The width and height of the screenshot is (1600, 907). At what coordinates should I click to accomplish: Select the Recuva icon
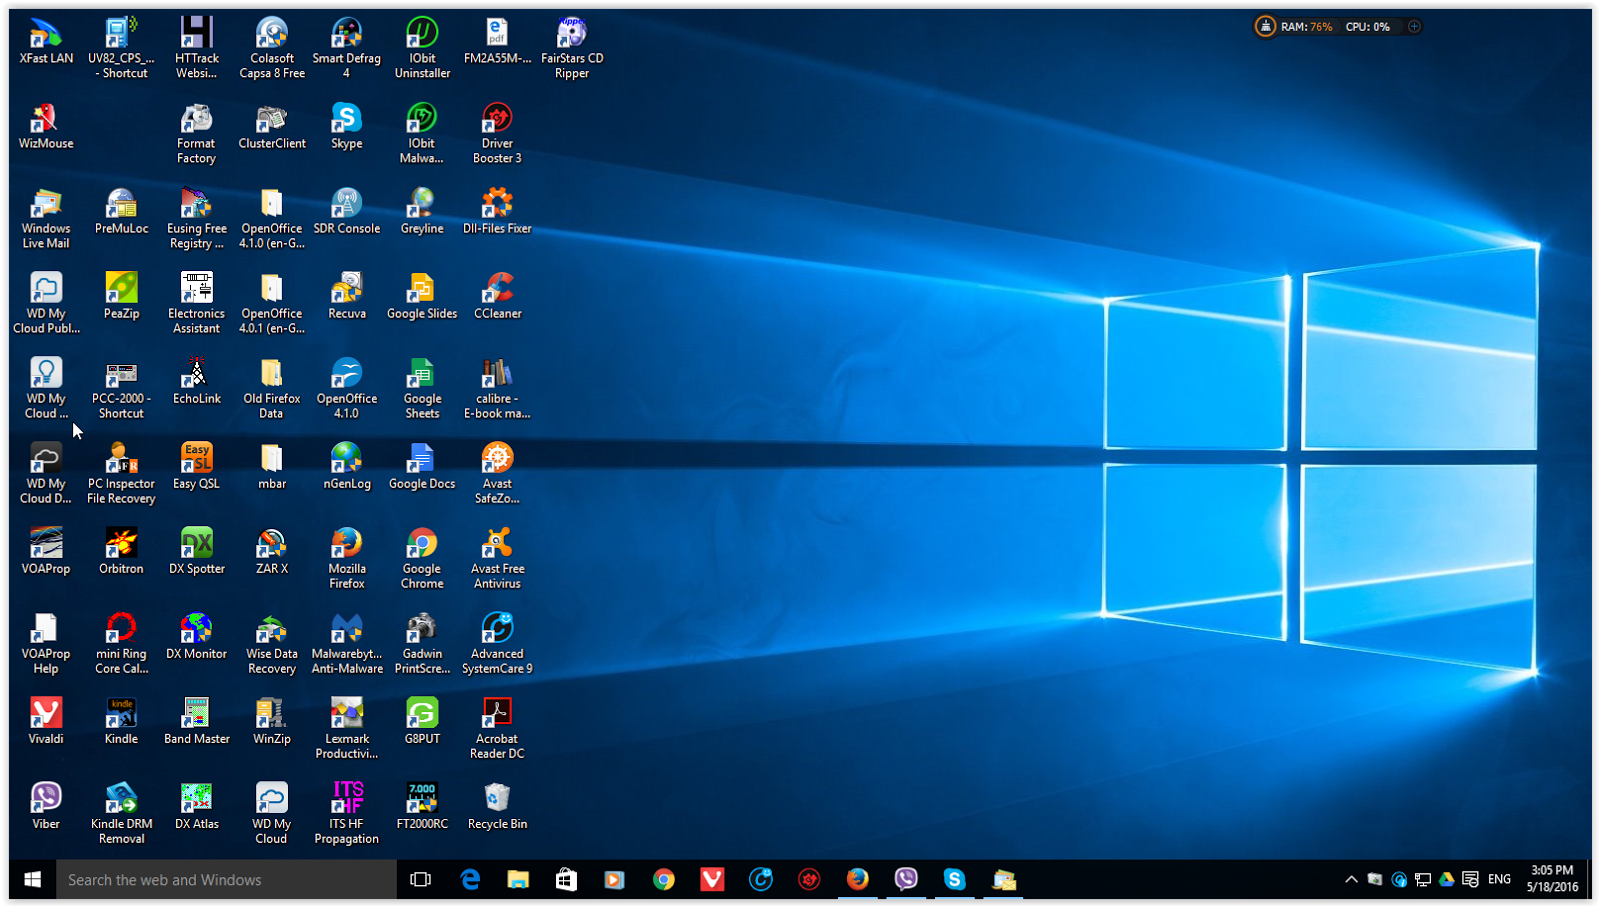(x=346, y=297)
